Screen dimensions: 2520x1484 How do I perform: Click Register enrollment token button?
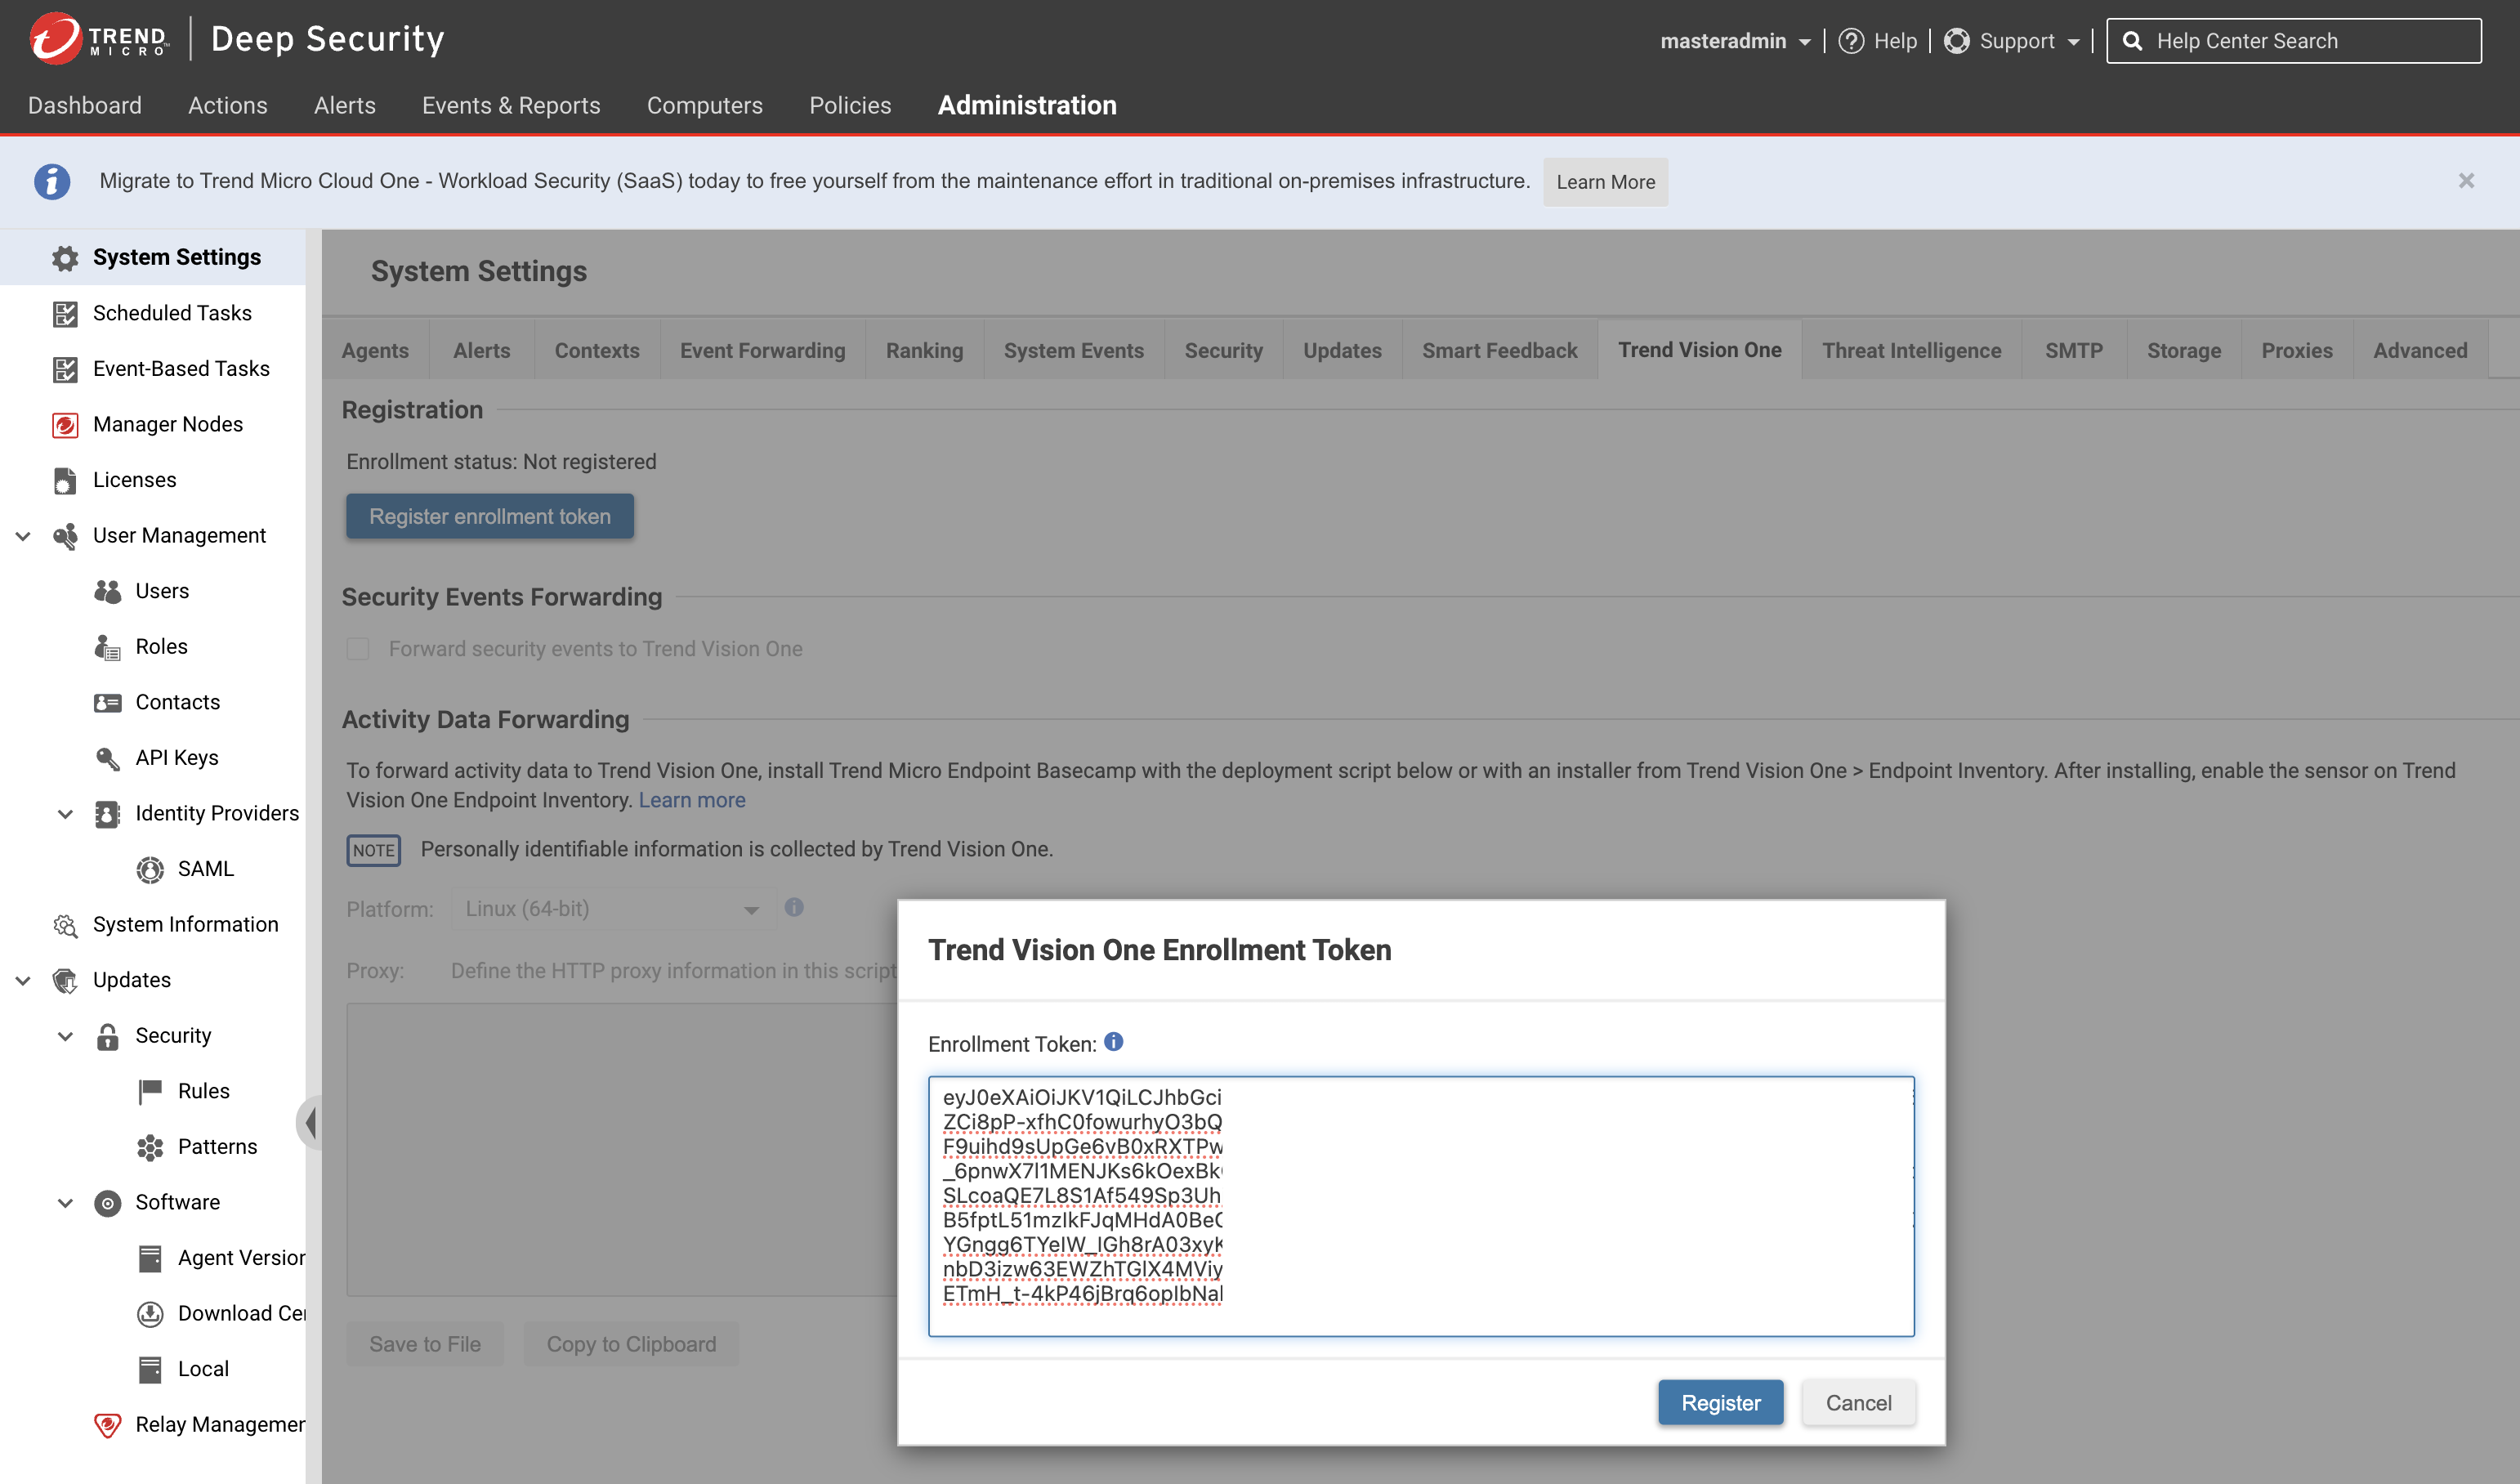click(x=490, y=516)
